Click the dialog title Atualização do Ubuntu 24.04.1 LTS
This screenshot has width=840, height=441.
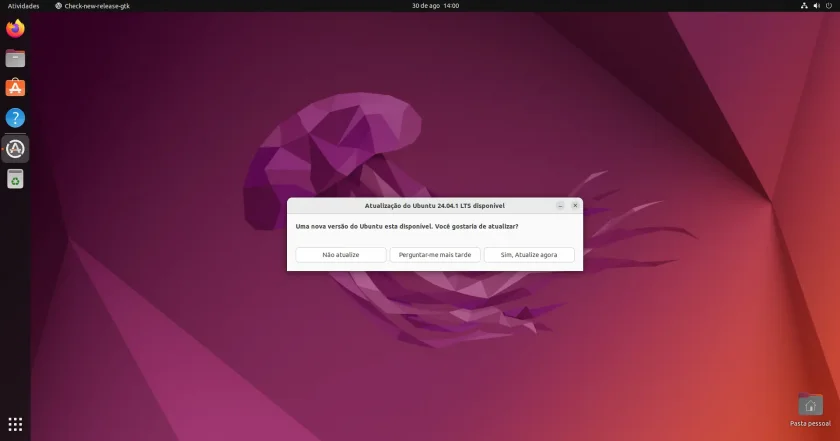(x=434, y=206)
